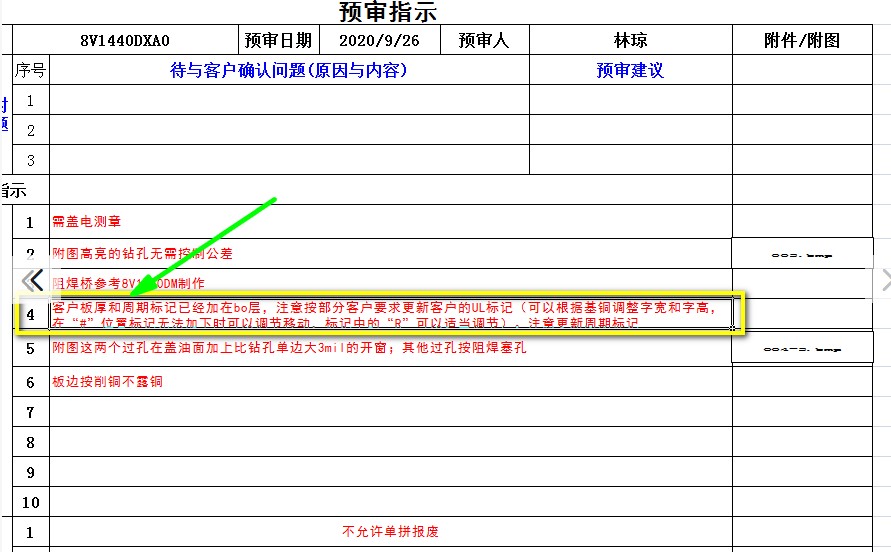Open the 003.bmp attachment in row 2
Viewport: 891px width, 552px height.
point(802,254)
